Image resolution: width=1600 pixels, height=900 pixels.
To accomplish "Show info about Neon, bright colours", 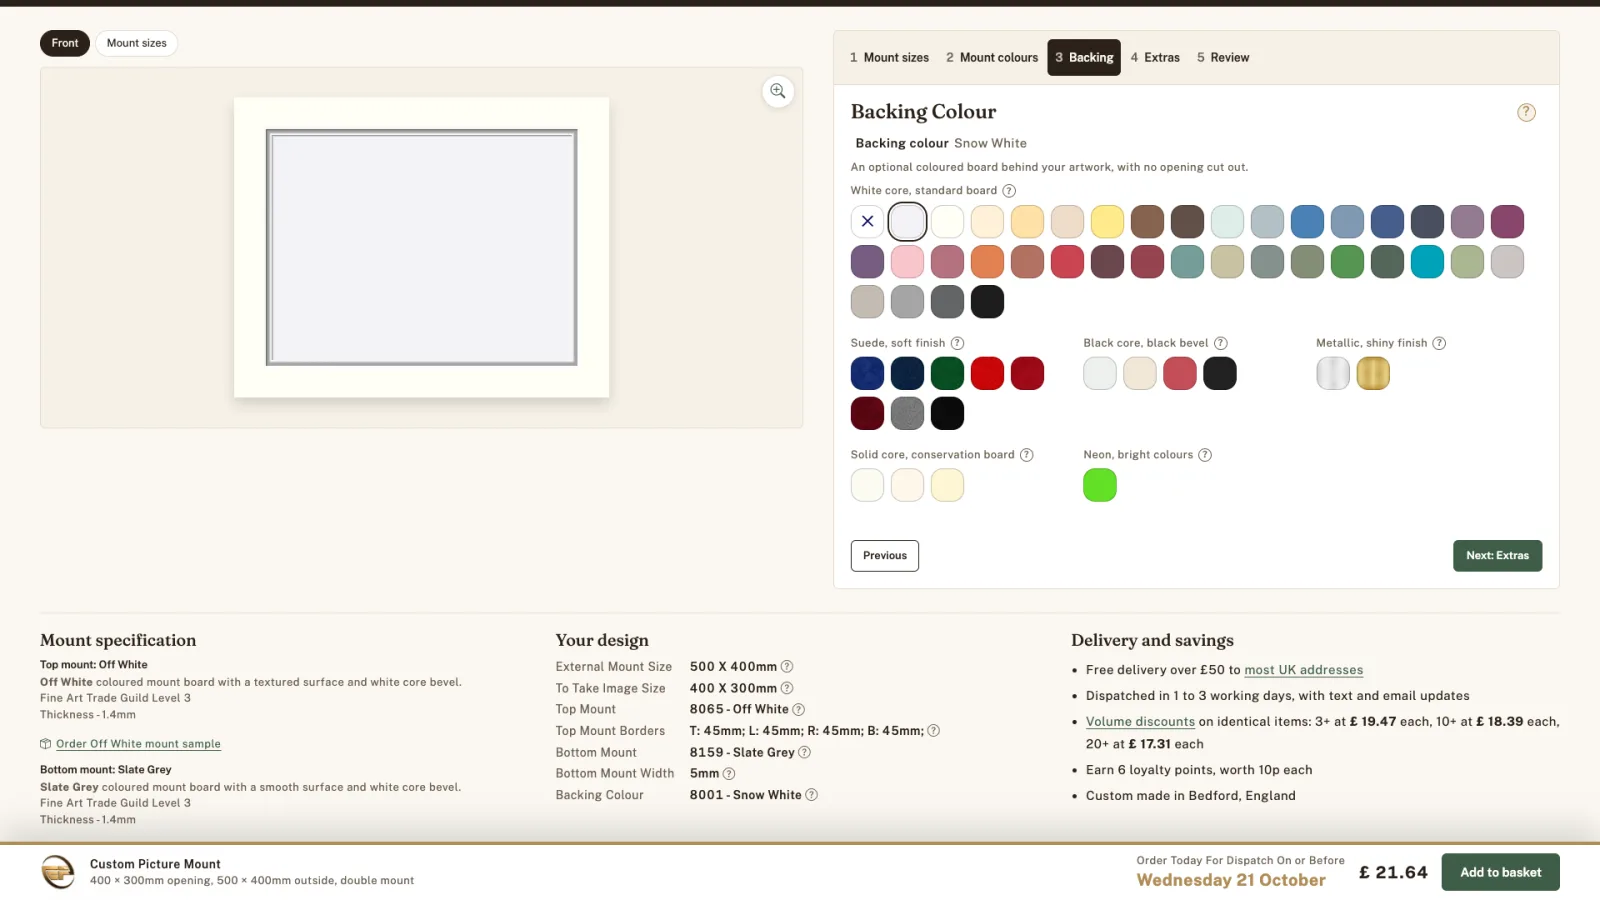I will click(1205, 455).
